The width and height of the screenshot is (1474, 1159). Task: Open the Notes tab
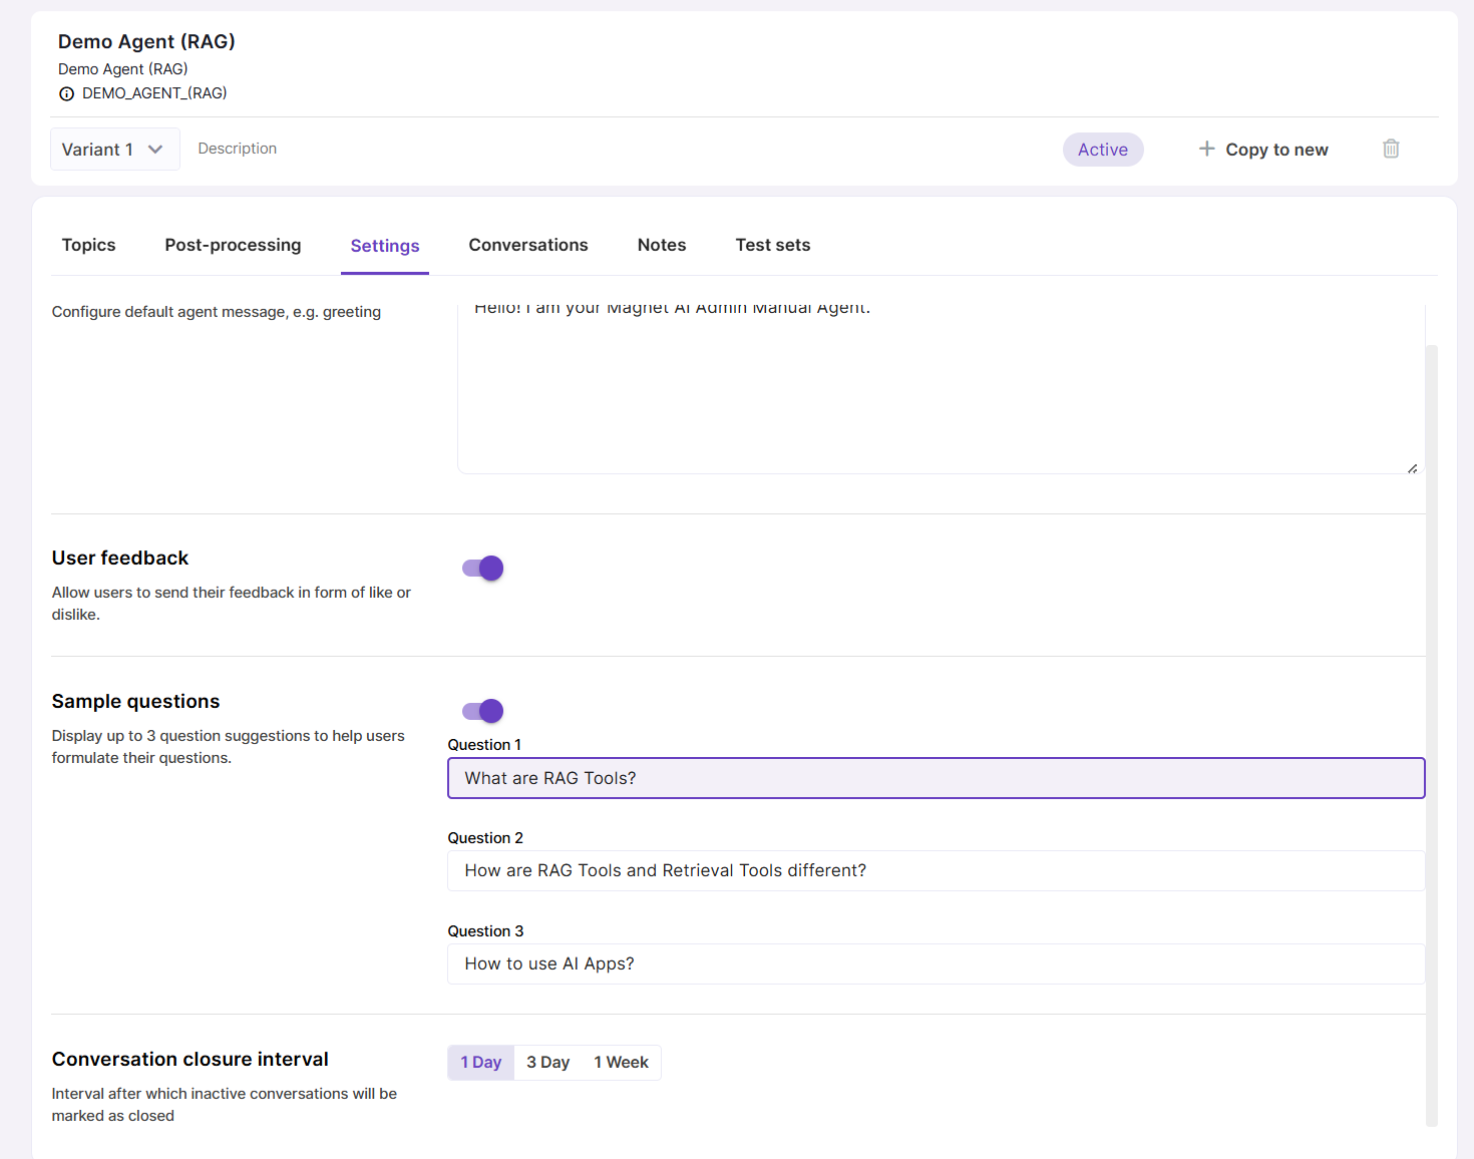[x=662, y=245]
